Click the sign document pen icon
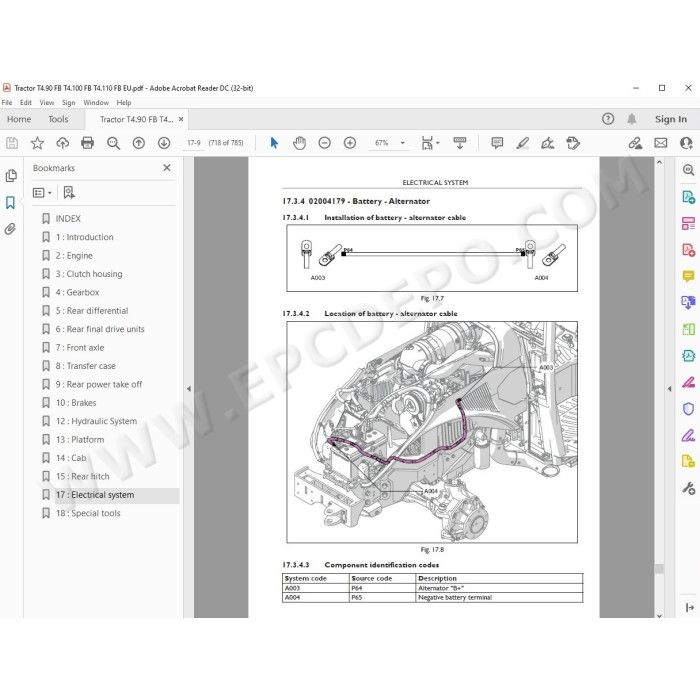 click(547, 143)
